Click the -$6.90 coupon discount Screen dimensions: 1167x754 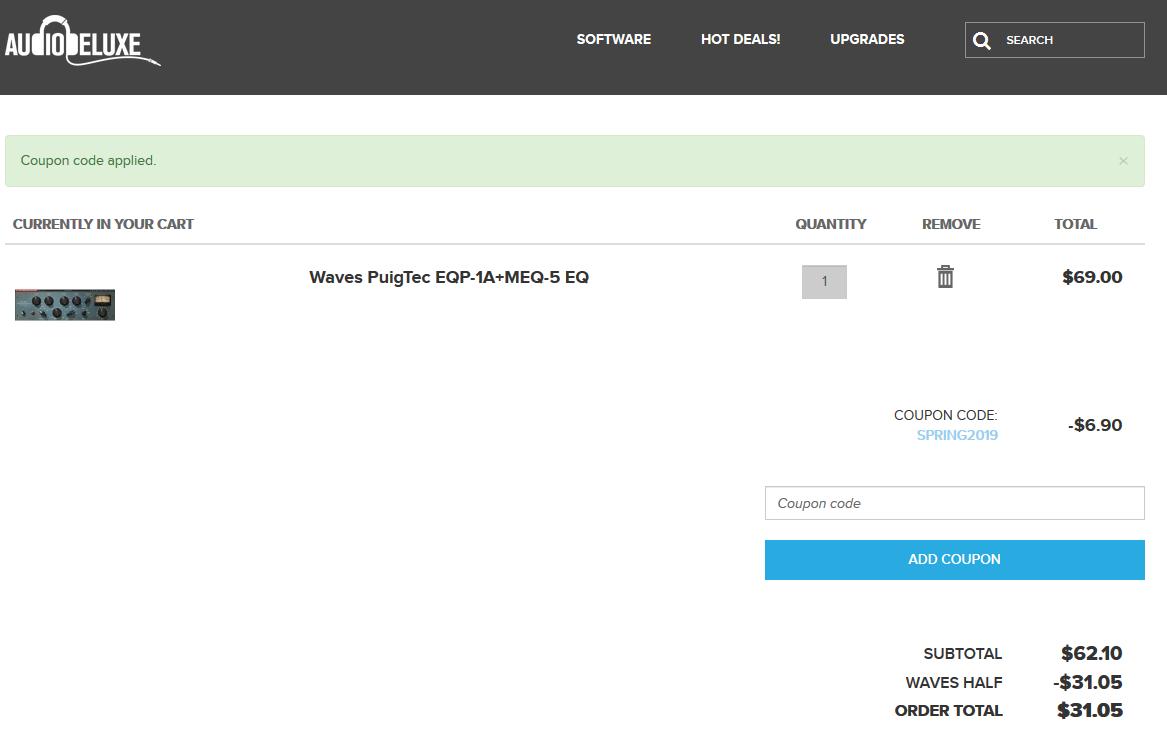pos(1095,425)
